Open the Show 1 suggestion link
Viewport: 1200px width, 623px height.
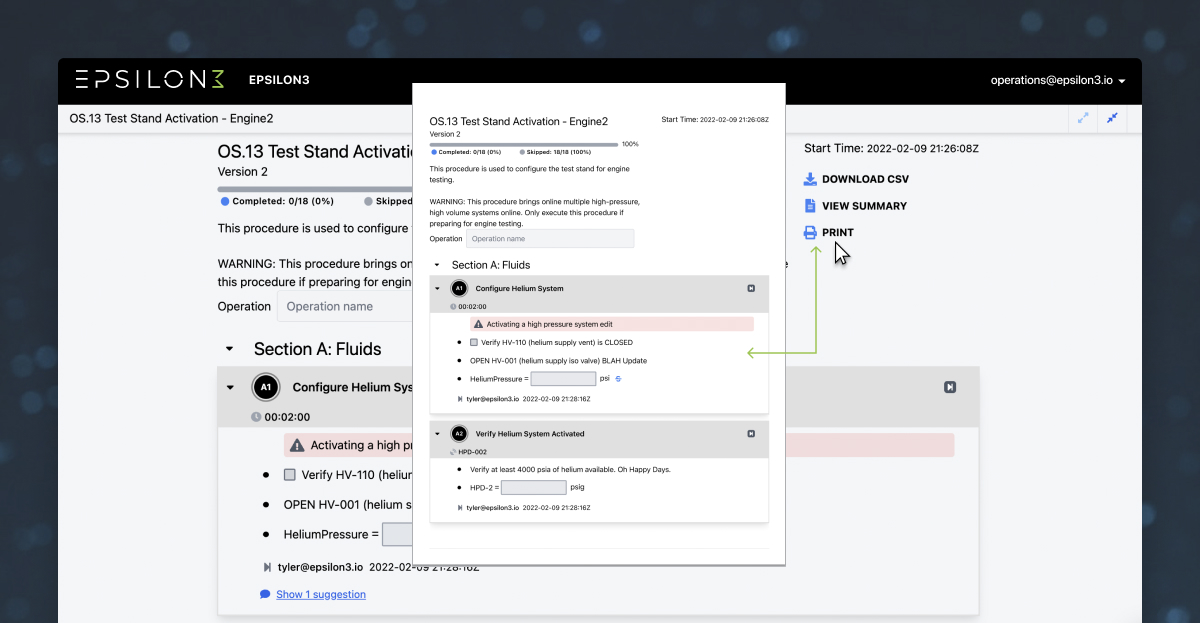321,594
